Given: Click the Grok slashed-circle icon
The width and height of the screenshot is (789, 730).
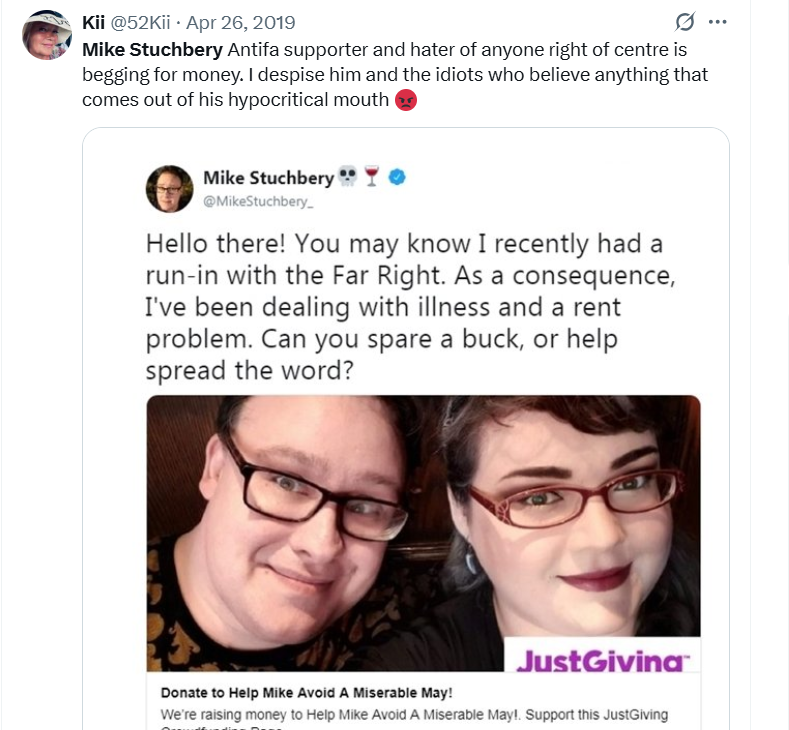Looking at the screenshot, I should click(x=685, y=22).
